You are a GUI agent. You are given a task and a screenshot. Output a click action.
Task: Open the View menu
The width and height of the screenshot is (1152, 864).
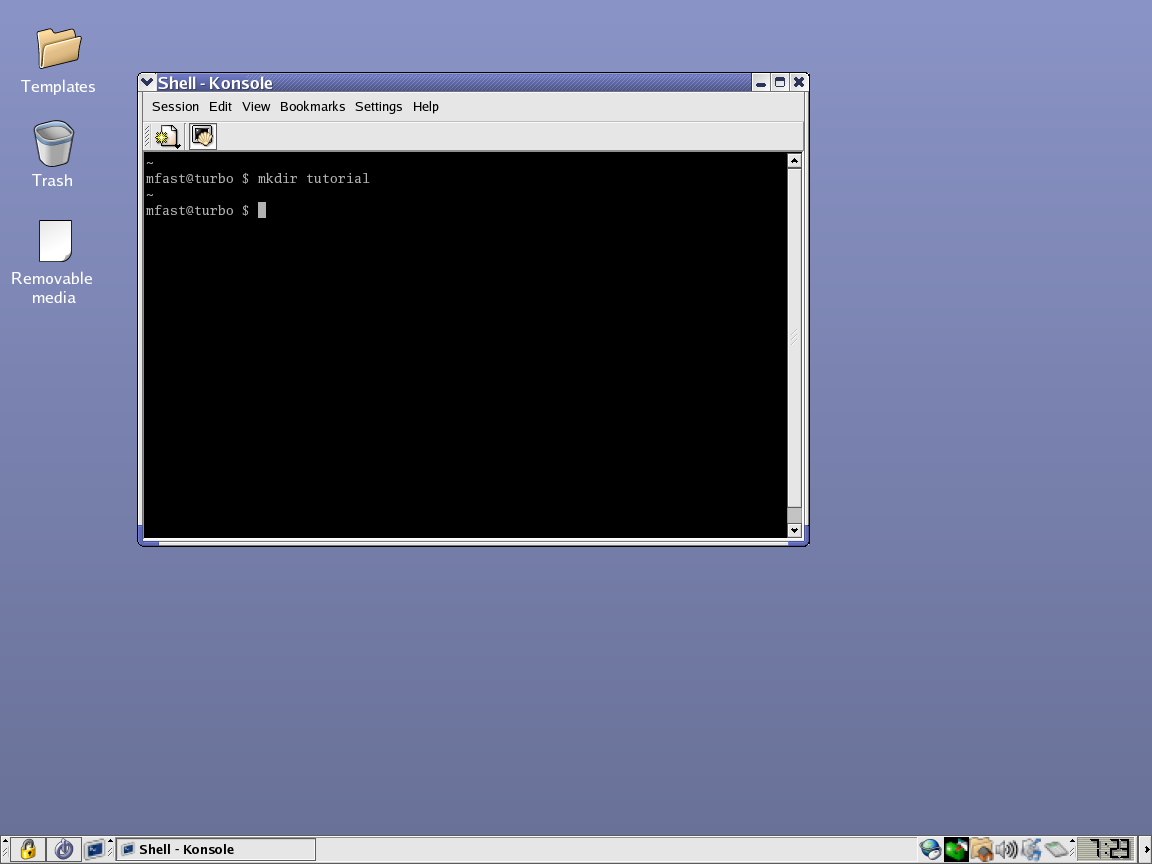tap(256, 107)
